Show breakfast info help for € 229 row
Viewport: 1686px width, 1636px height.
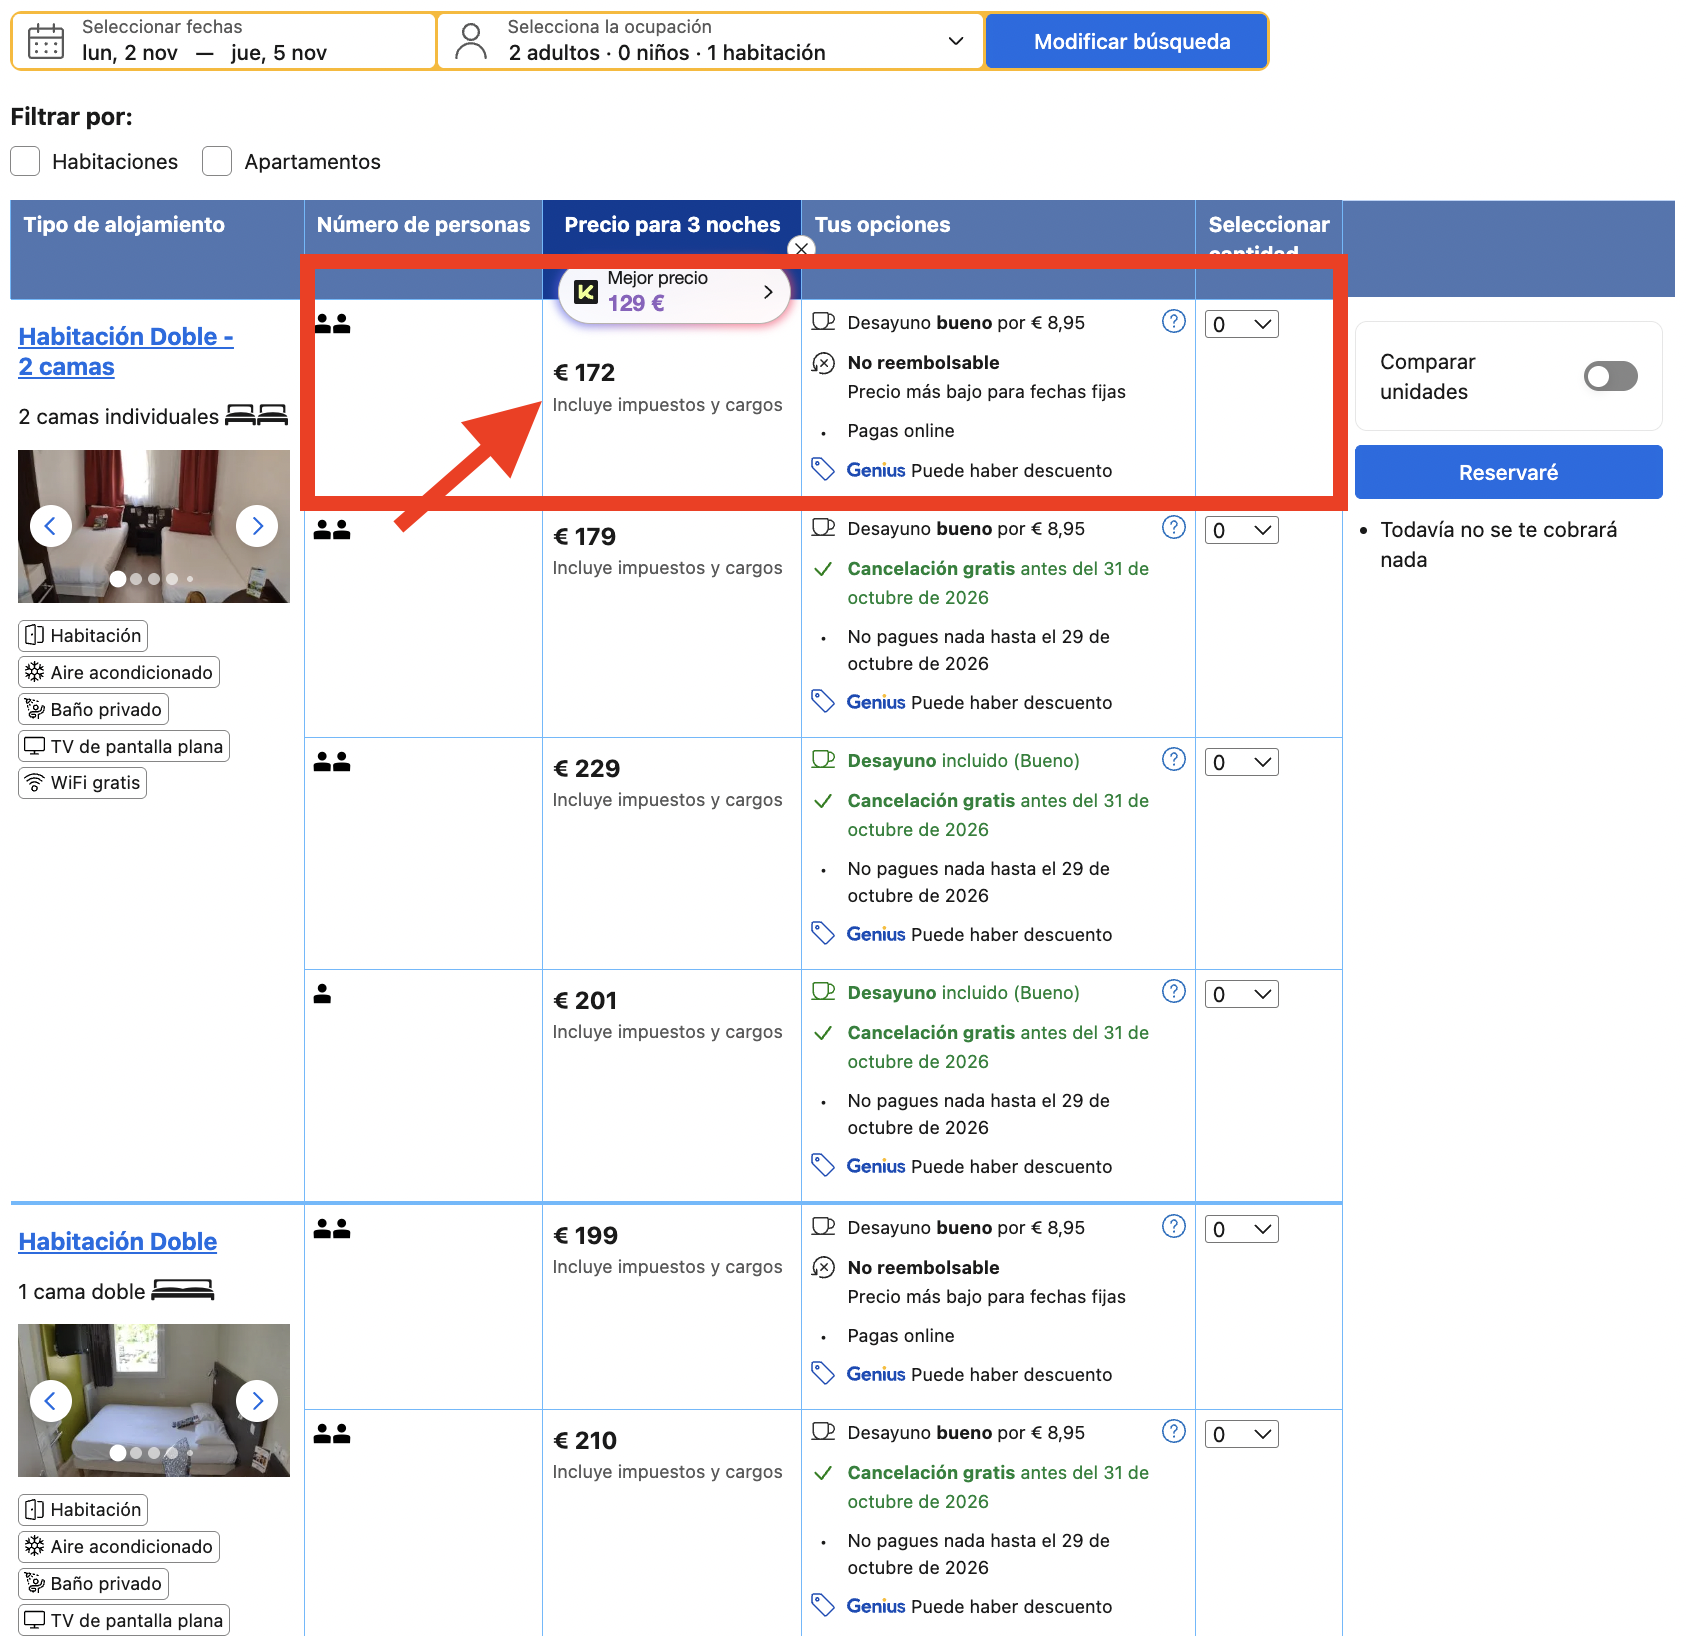(x=1174, y=759)
